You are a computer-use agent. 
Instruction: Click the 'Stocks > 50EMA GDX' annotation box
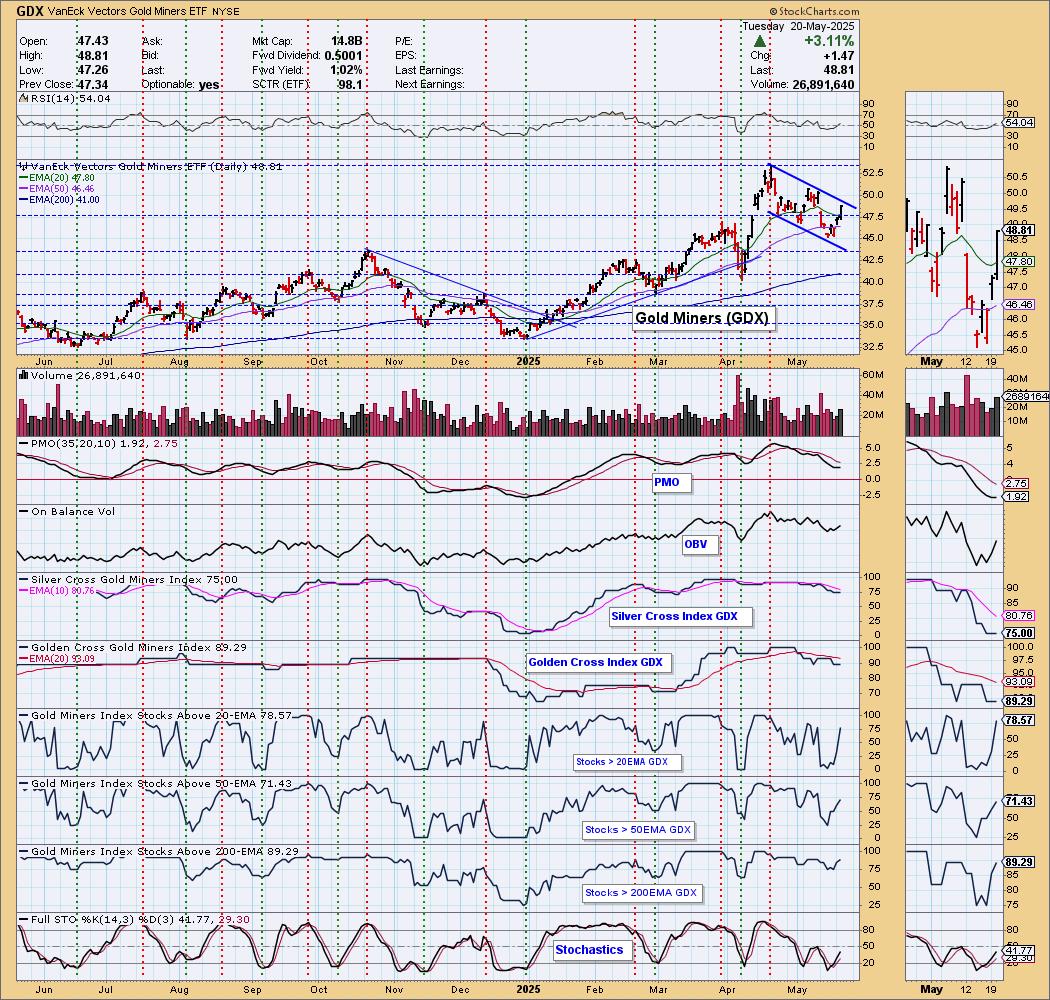click(638, 830)
